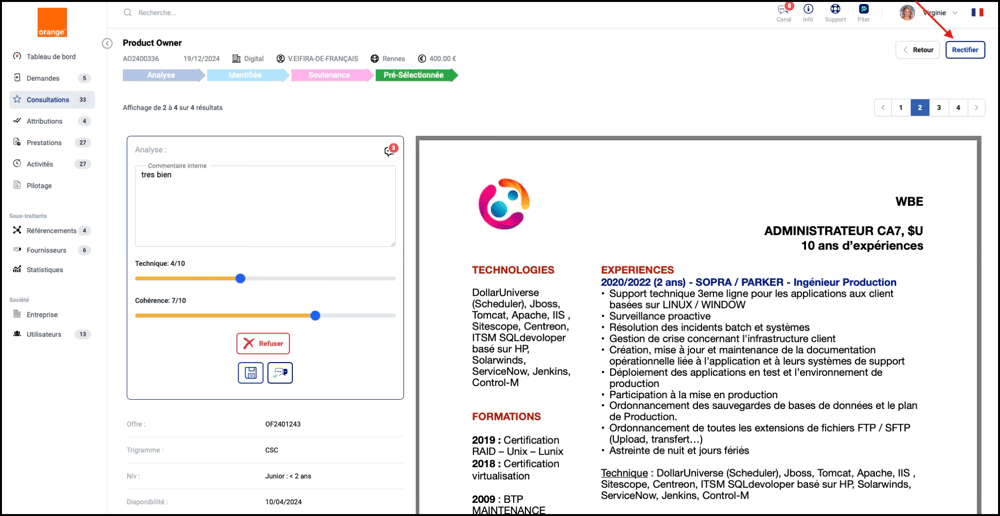The height and width of the screenshot is (516, 1000).
Task: Go to results page 1
Action: [901, 108]
